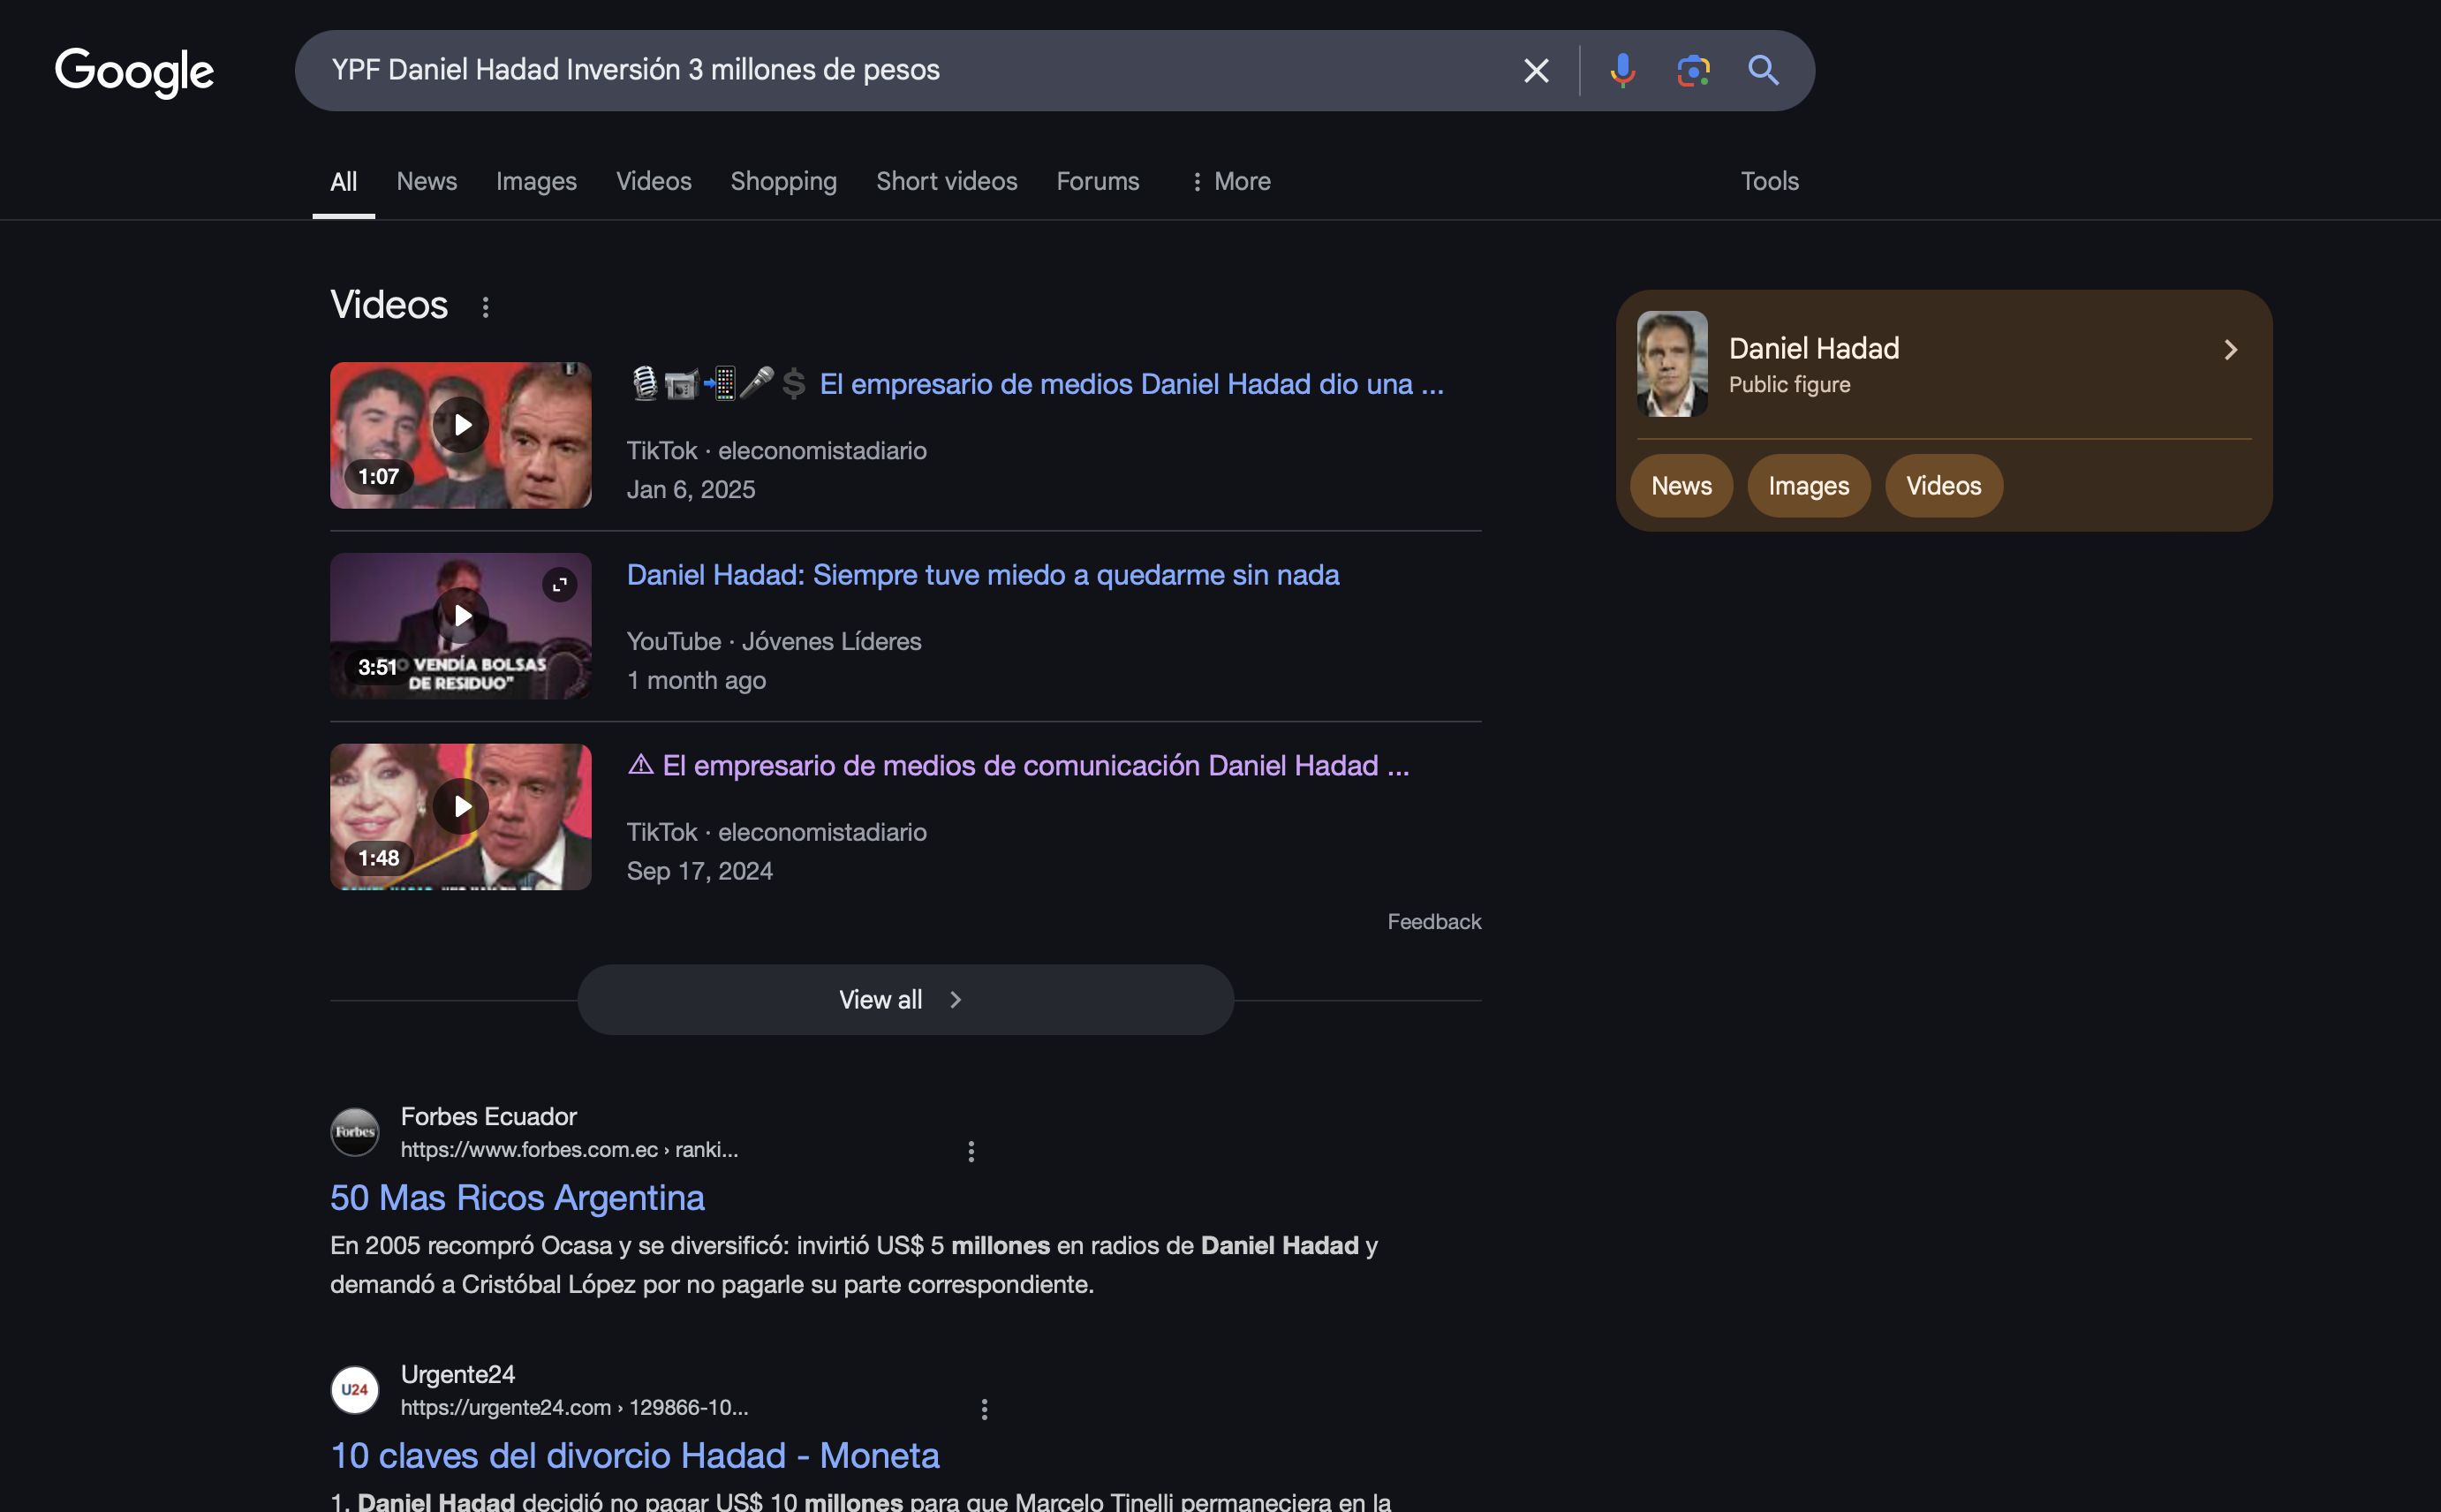Switch to the Shopping tab
This screenshot has width=2441, height=1512.
tap(783, 181)
